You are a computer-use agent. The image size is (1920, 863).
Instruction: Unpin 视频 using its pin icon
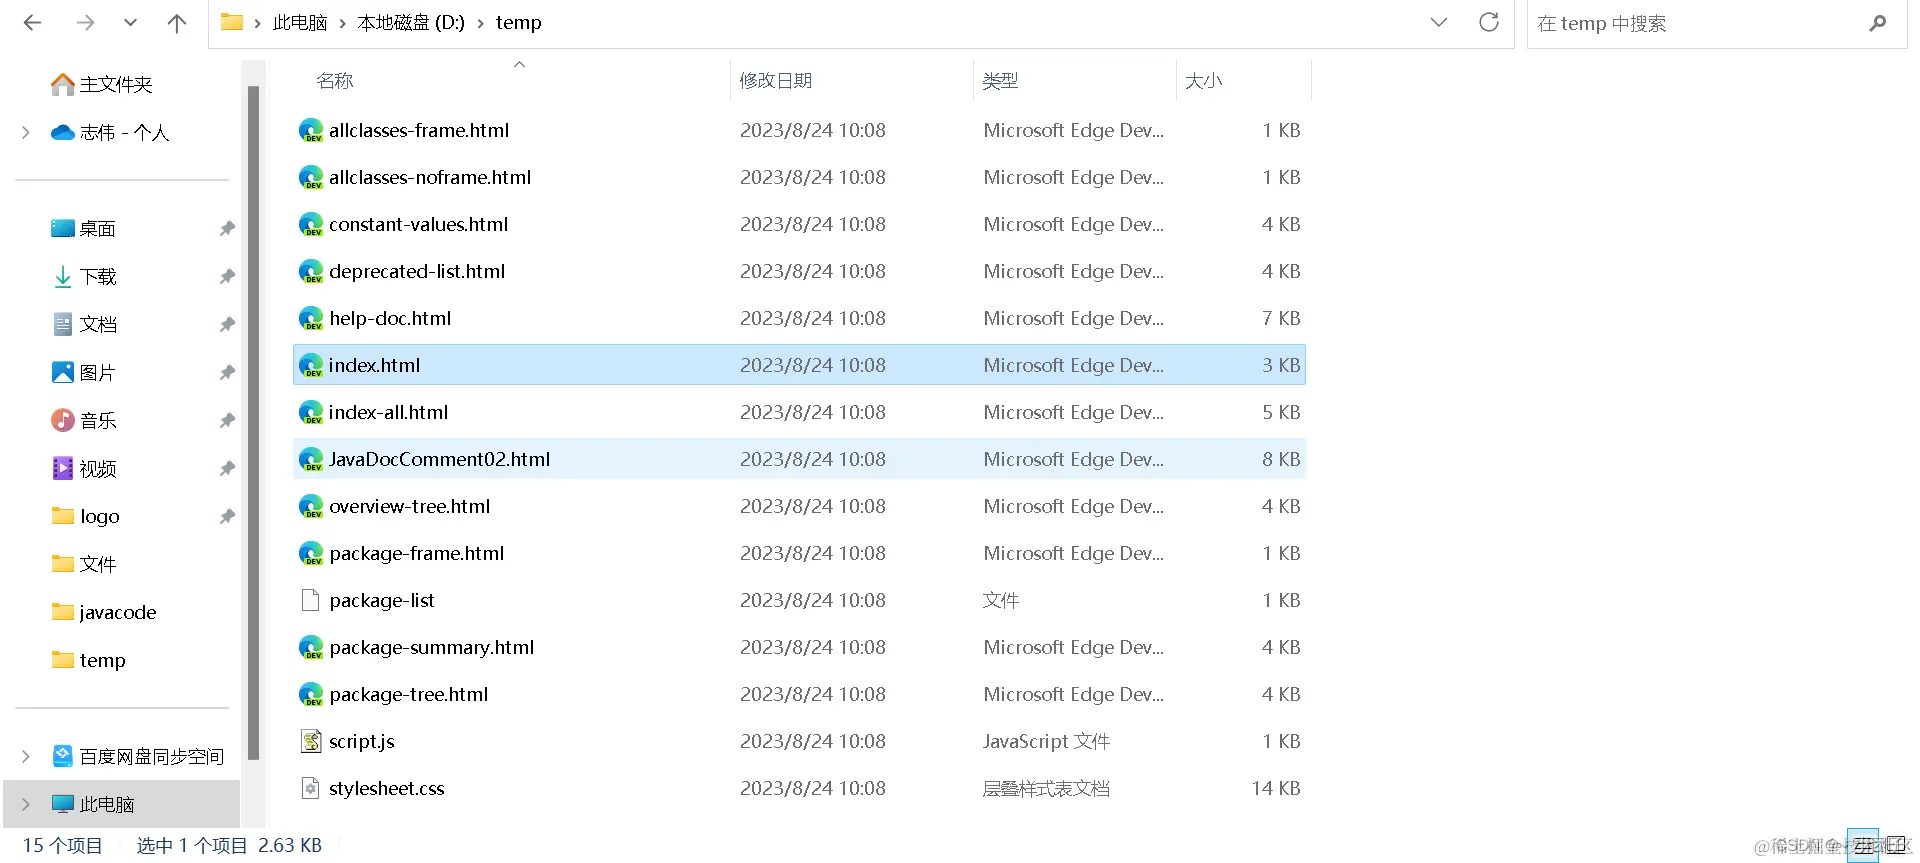pos(227,469)
